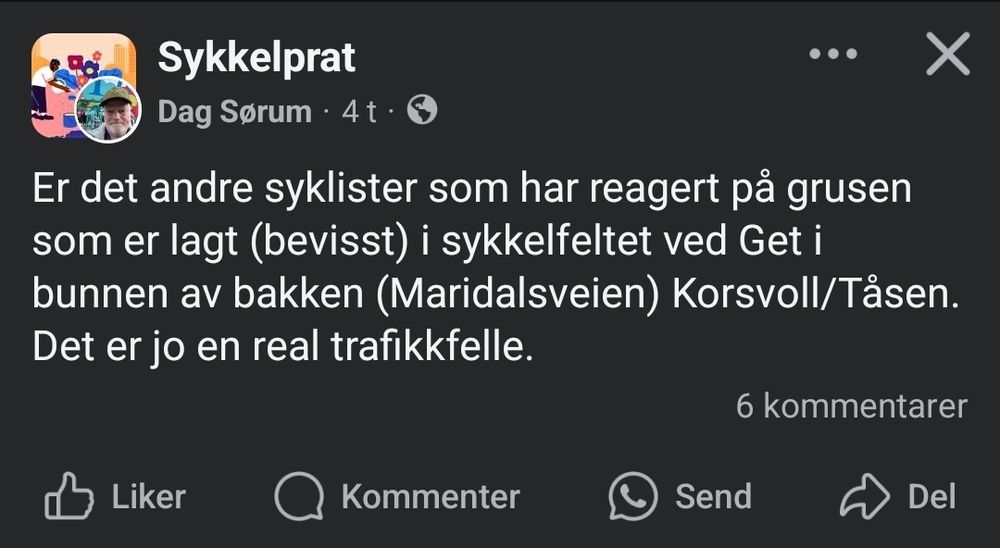Open Dag Sørum's profile name link
The width and height of the screenshot is (1000, 548).
(234, 111)
